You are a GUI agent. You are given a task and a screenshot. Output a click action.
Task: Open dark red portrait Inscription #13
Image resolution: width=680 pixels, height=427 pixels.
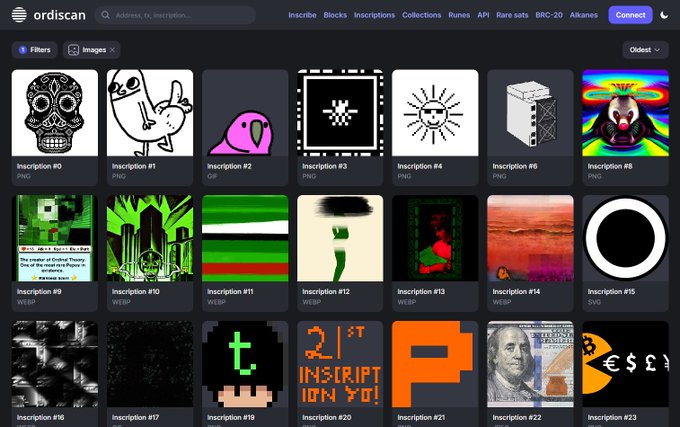coord(435,238)
